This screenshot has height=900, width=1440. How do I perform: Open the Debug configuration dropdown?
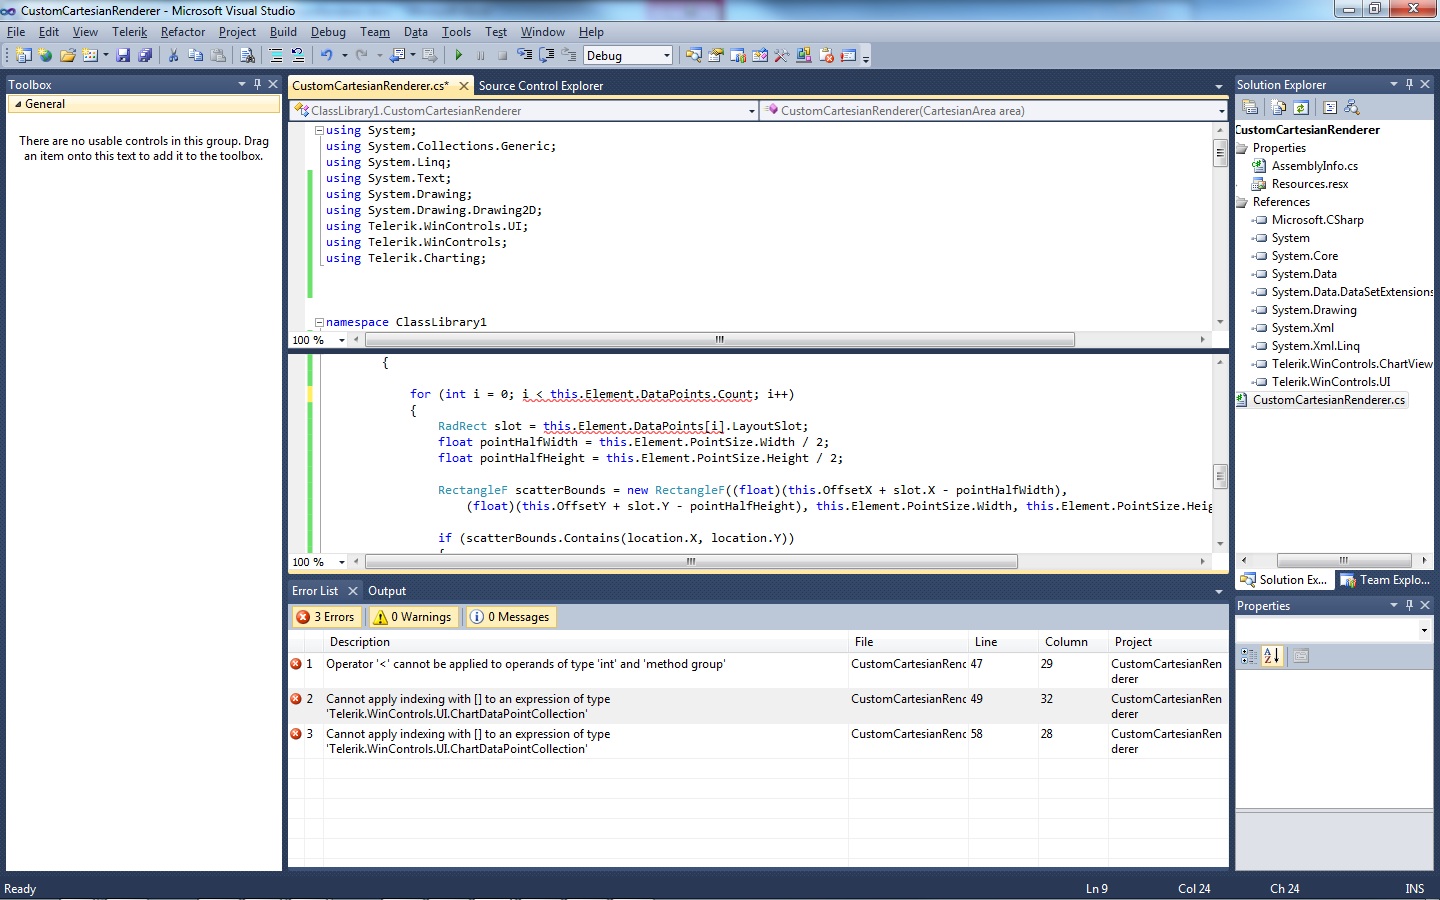667,56
